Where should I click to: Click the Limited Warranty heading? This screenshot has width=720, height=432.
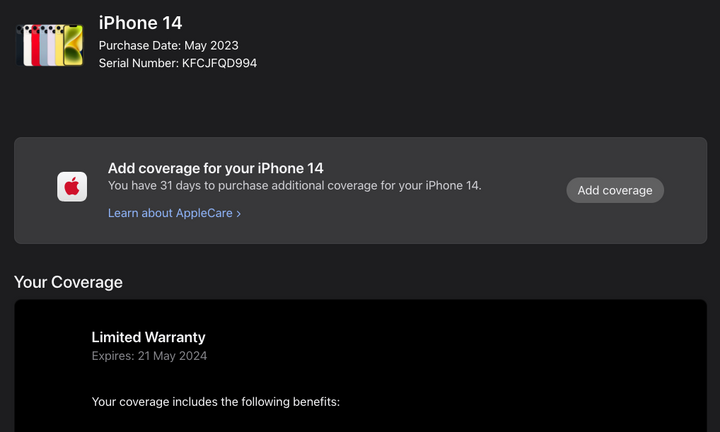pyautogui.click(x=148, y=337)
